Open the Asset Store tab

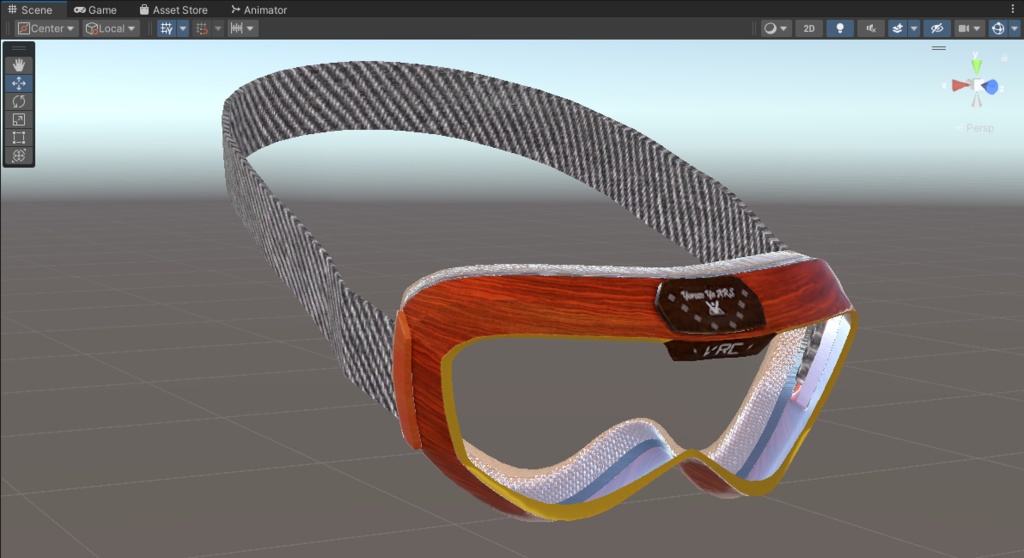[x=174, y=10]
